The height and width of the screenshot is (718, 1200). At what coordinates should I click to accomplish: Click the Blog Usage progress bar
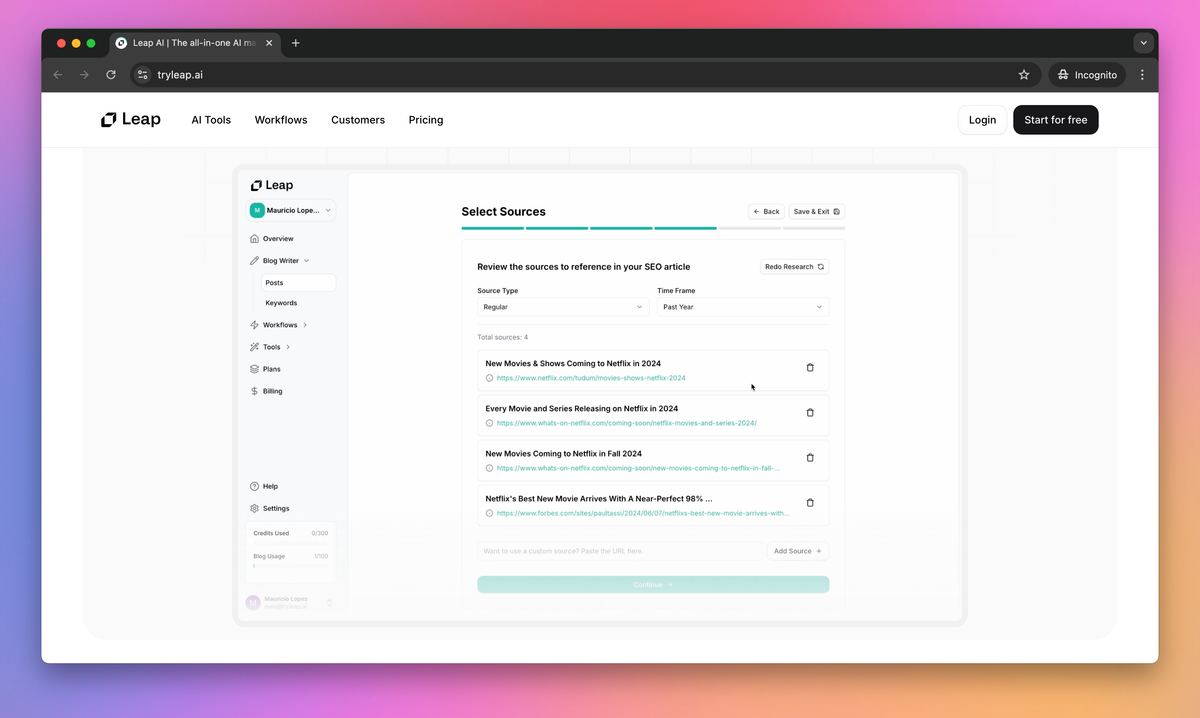pos(291,566)
